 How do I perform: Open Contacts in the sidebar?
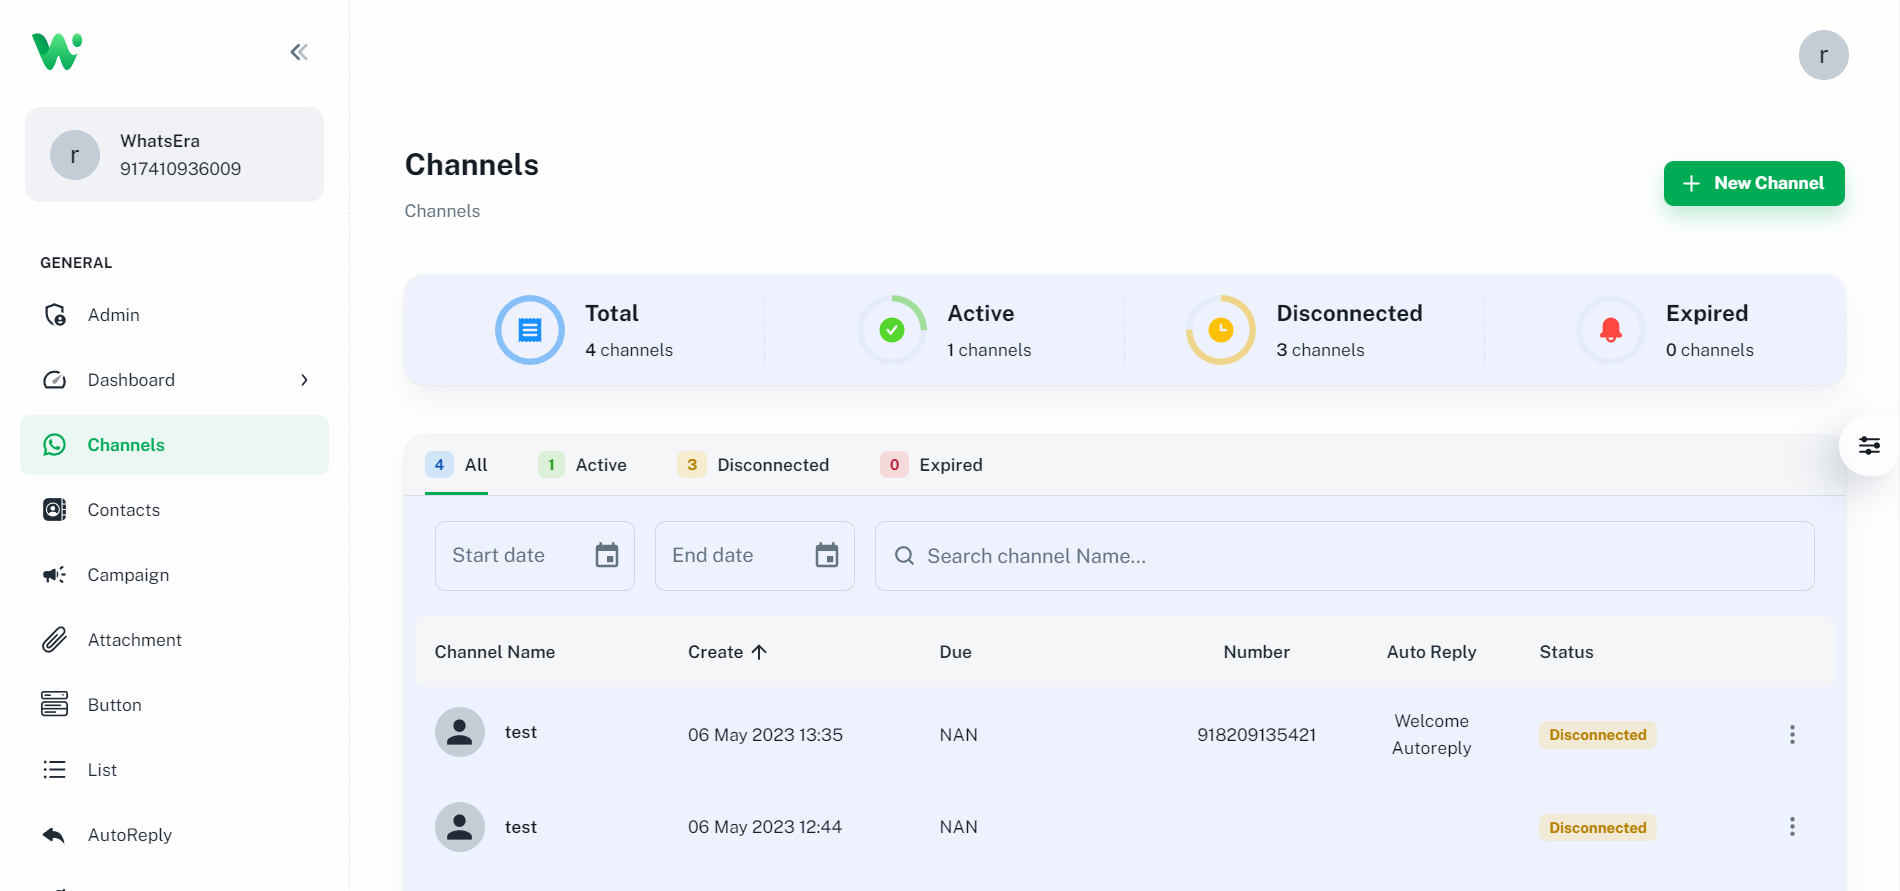(123, 510)
